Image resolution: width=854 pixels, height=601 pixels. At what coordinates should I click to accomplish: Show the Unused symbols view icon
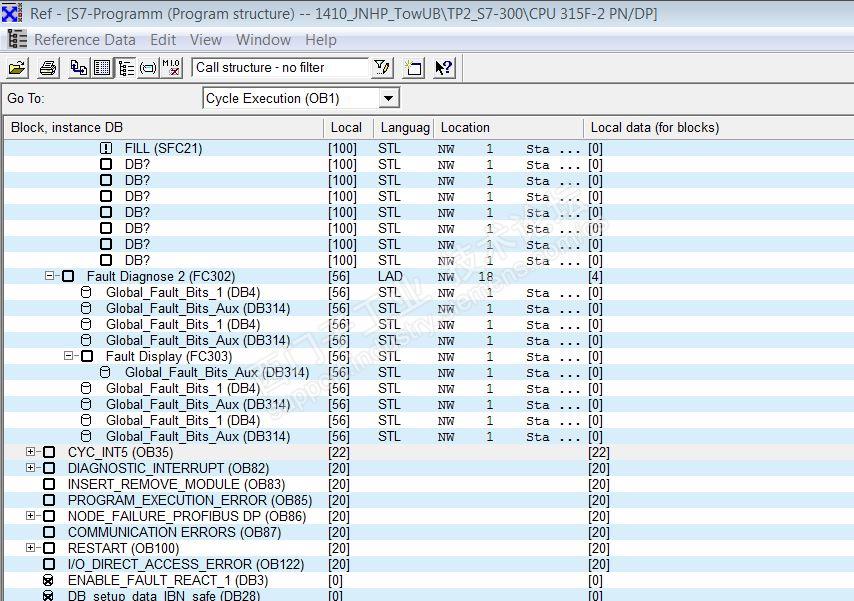click(x=148, y=68)
